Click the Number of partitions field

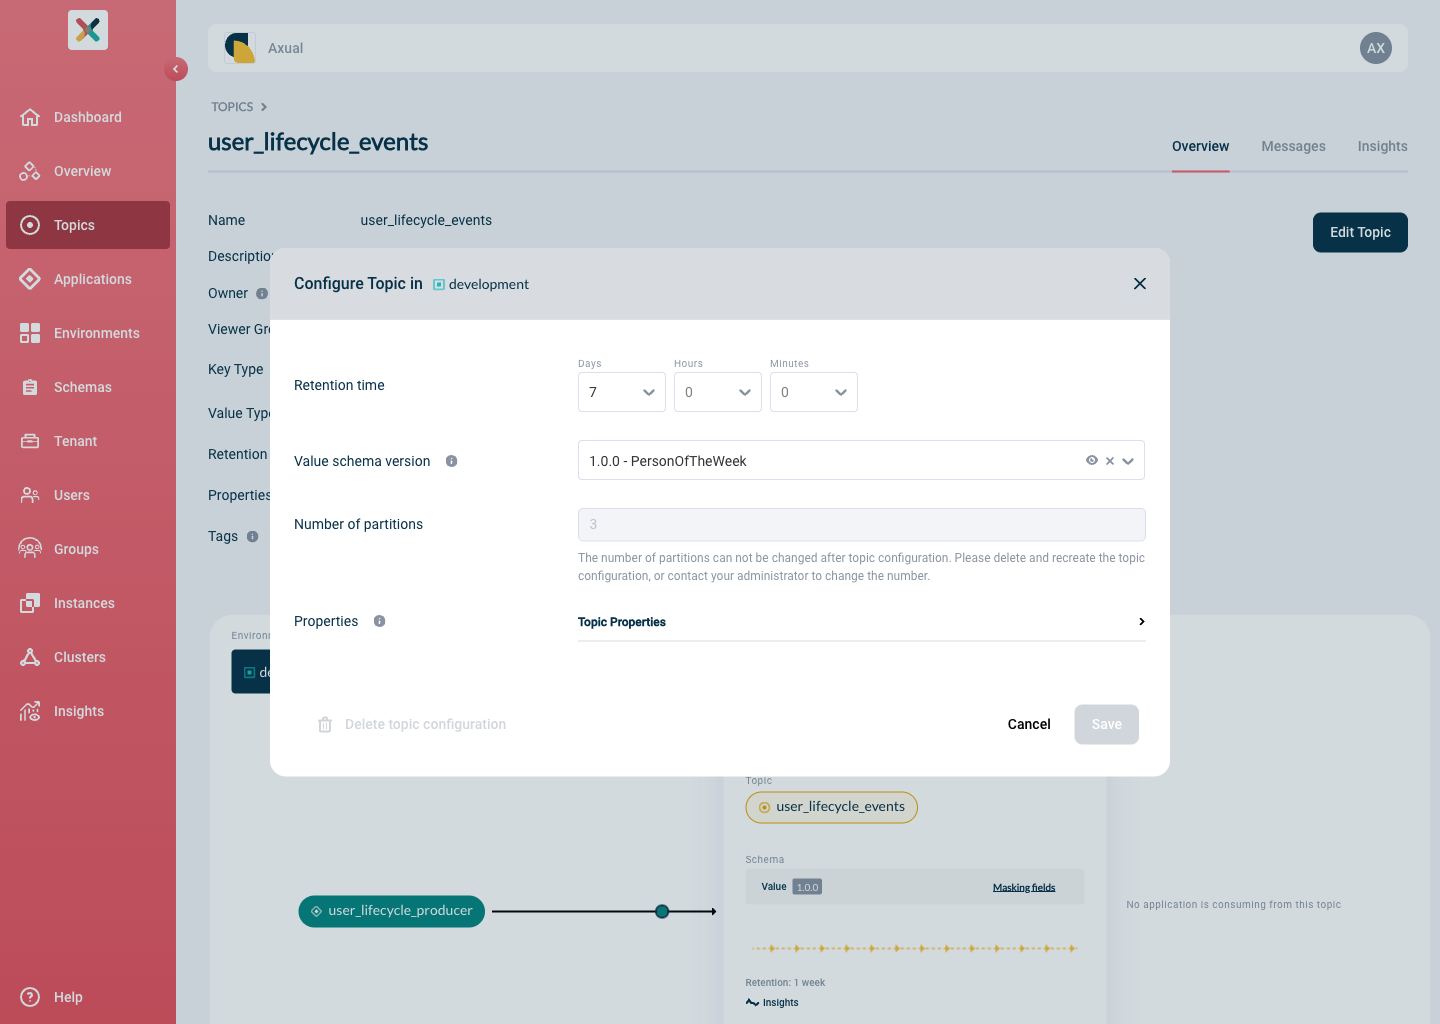pyautogui.click(x=862, y=524)
